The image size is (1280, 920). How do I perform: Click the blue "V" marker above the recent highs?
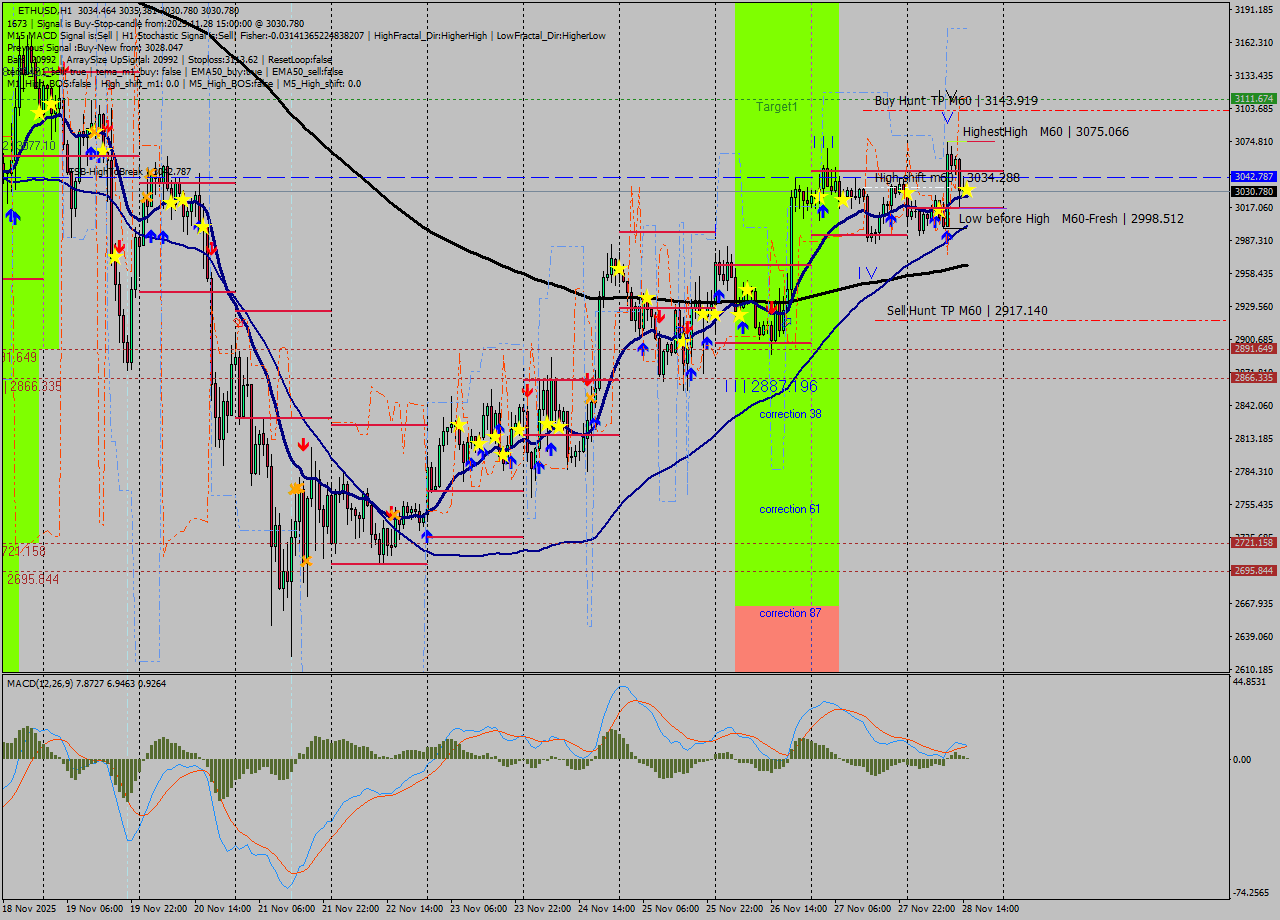click(946, 115)
